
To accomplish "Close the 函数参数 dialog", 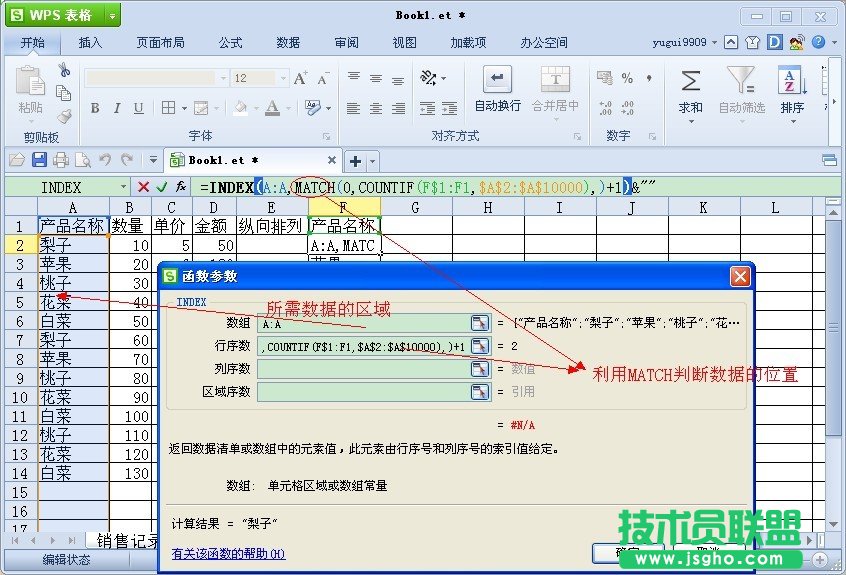I will (x=740, y=276).
